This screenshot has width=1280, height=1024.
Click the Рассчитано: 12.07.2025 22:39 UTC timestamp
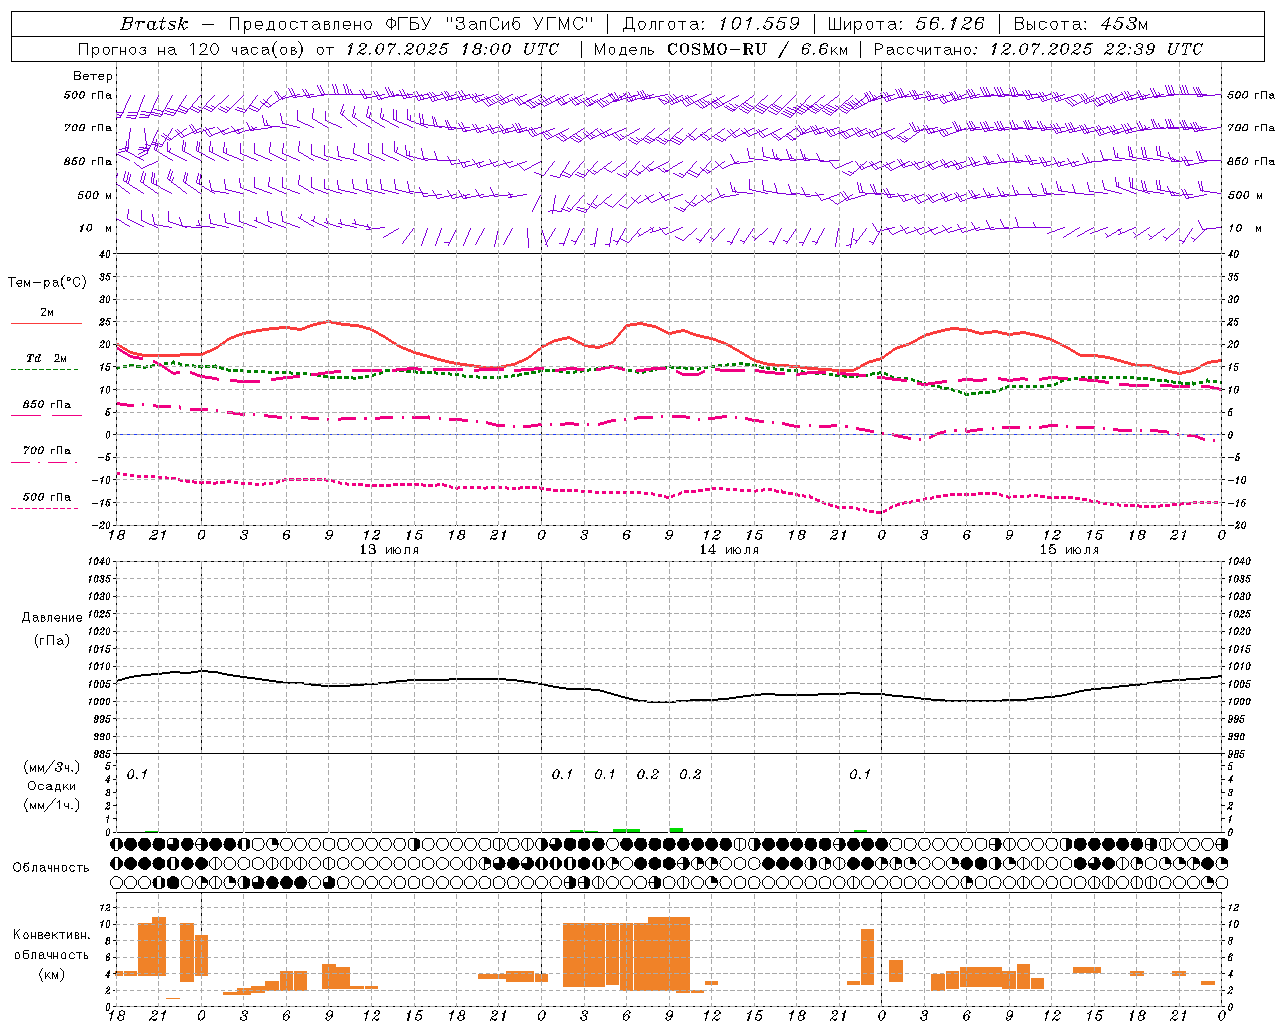pos(1038,49)
